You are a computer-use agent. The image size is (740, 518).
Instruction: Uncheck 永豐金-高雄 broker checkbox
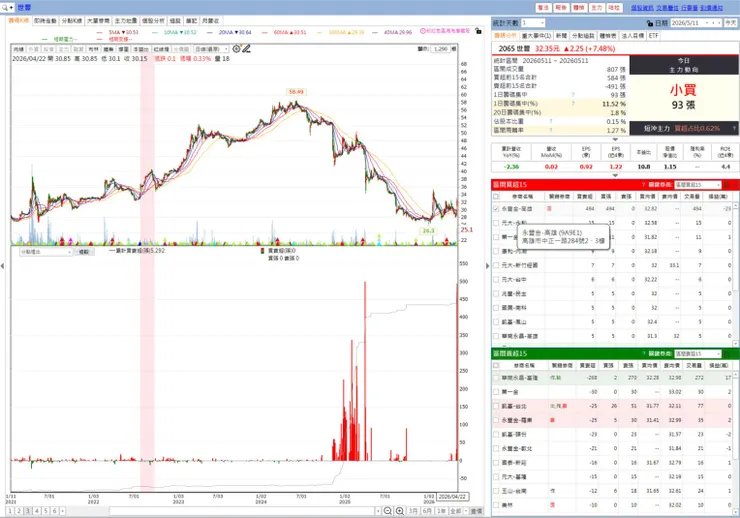496,209
